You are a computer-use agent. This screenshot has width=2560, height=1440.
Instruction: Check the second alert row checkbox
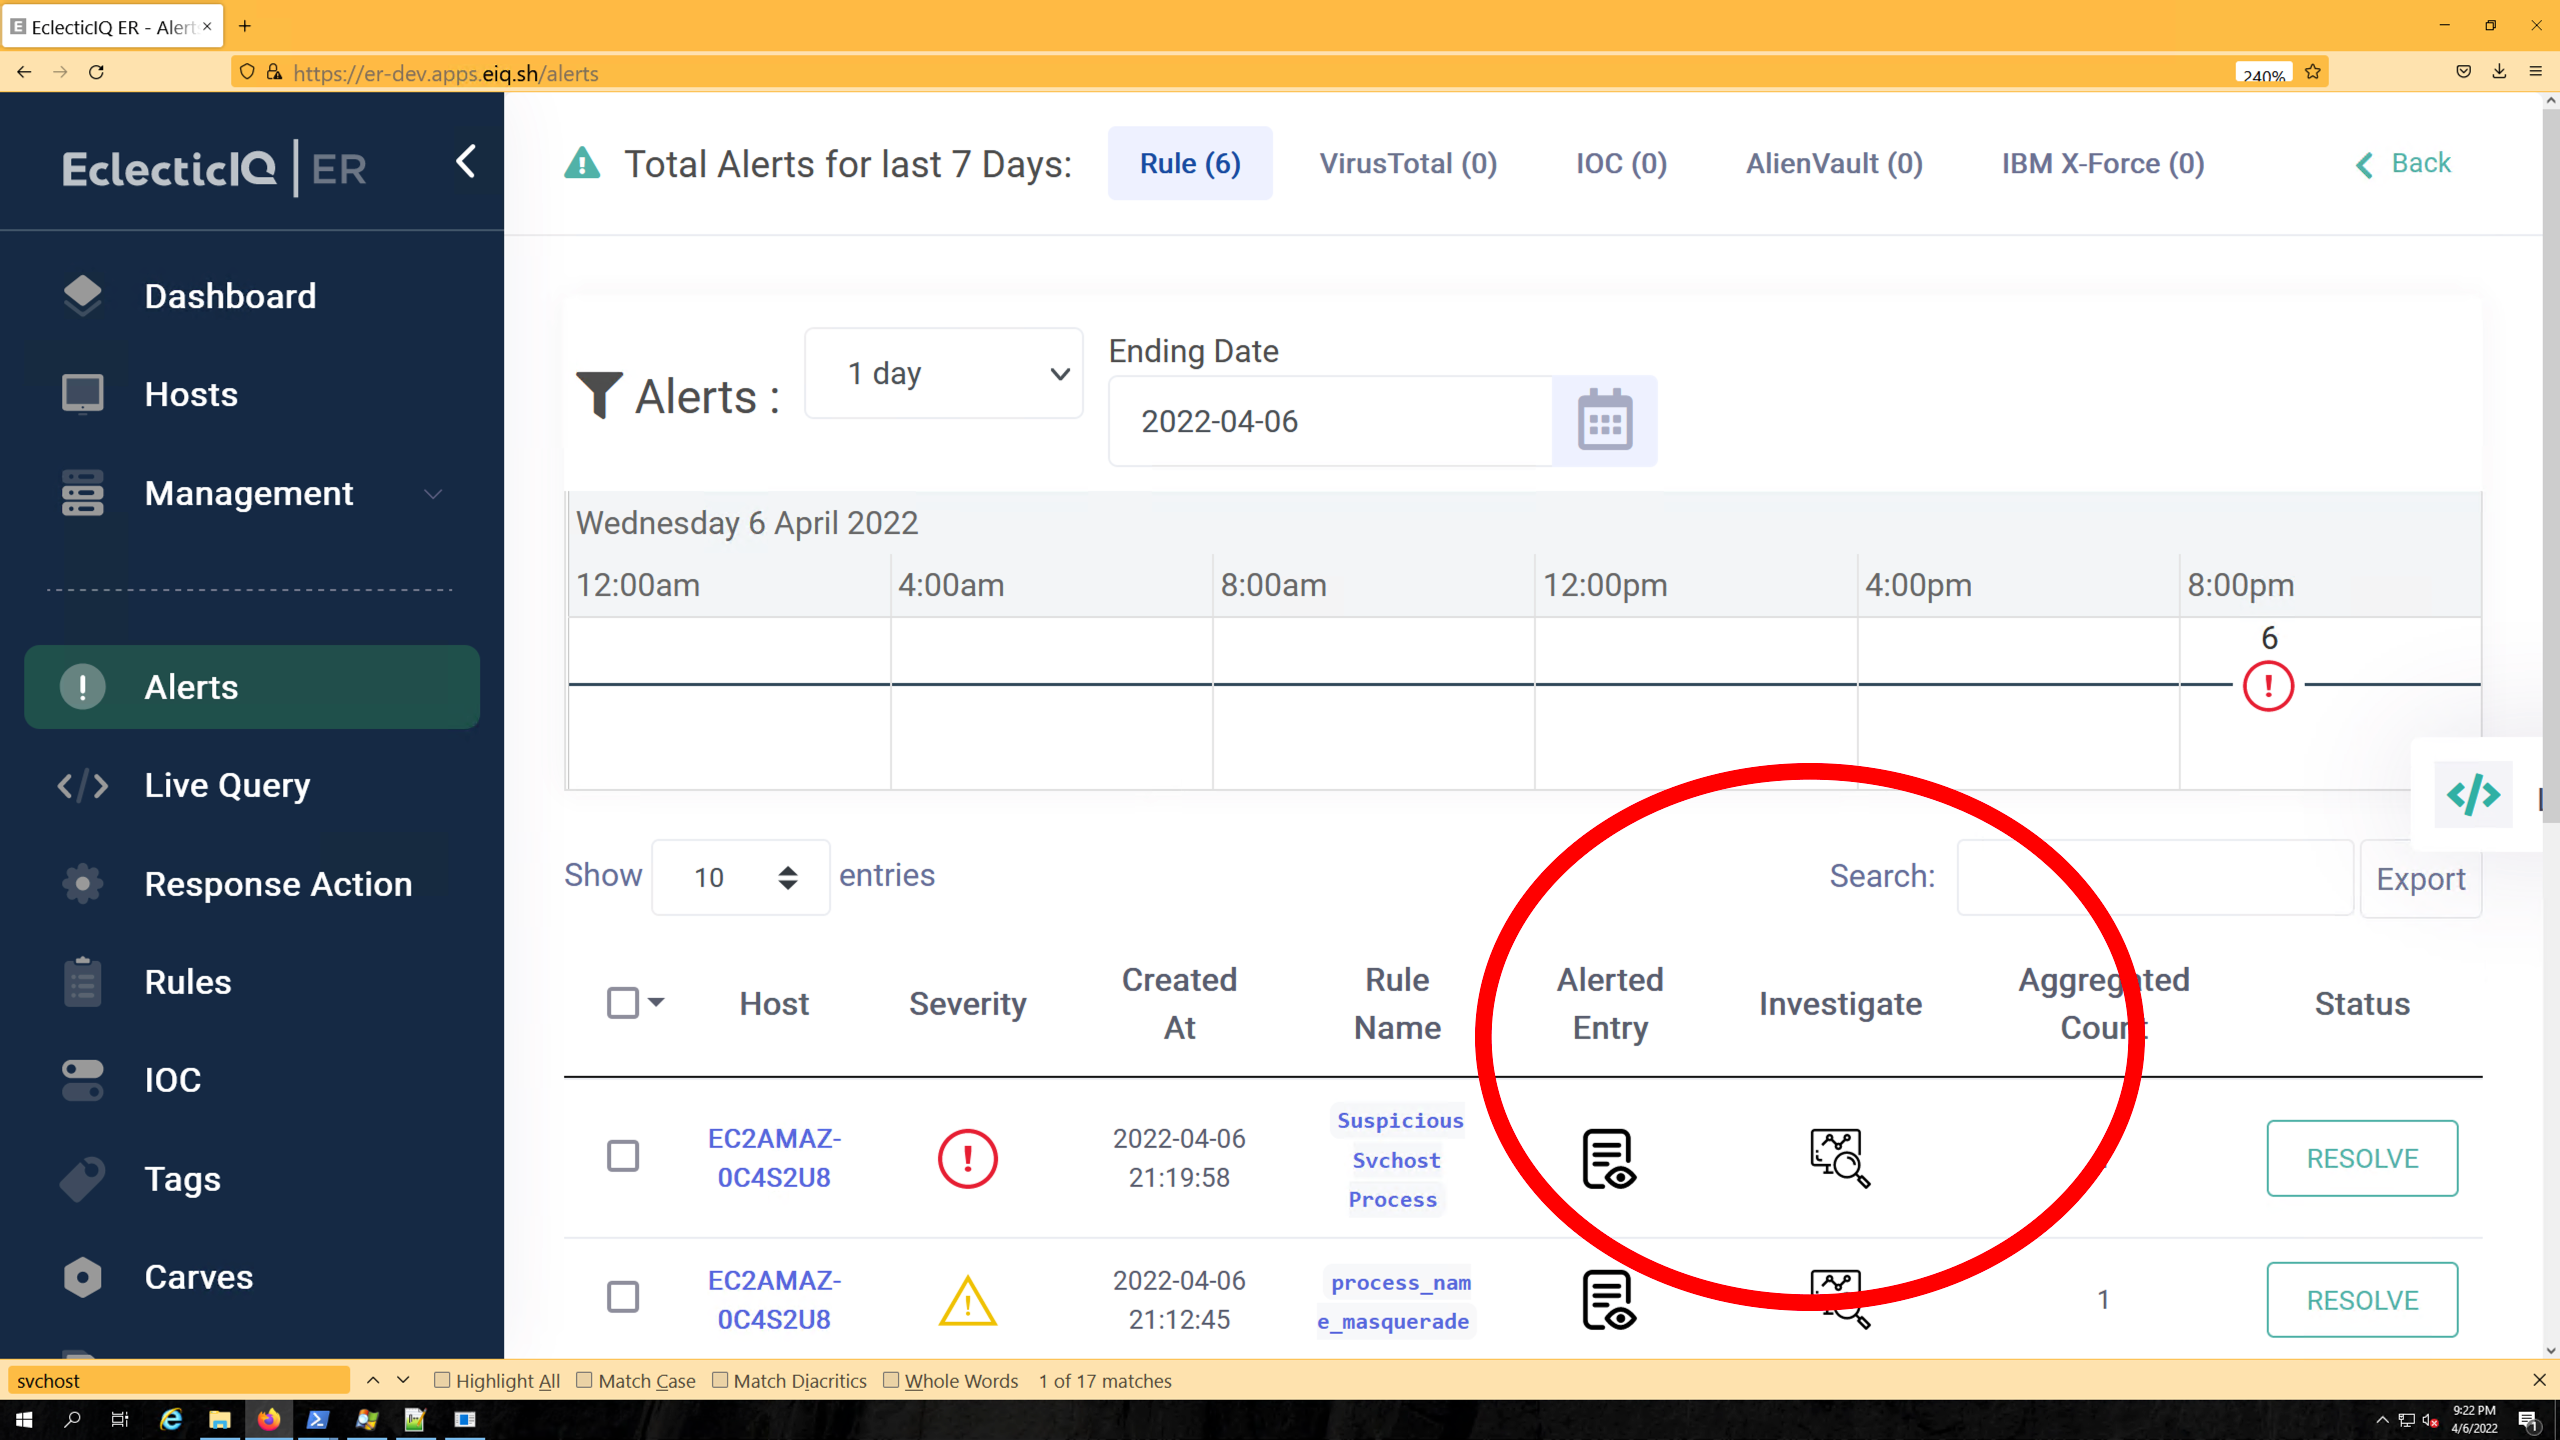623,1297
